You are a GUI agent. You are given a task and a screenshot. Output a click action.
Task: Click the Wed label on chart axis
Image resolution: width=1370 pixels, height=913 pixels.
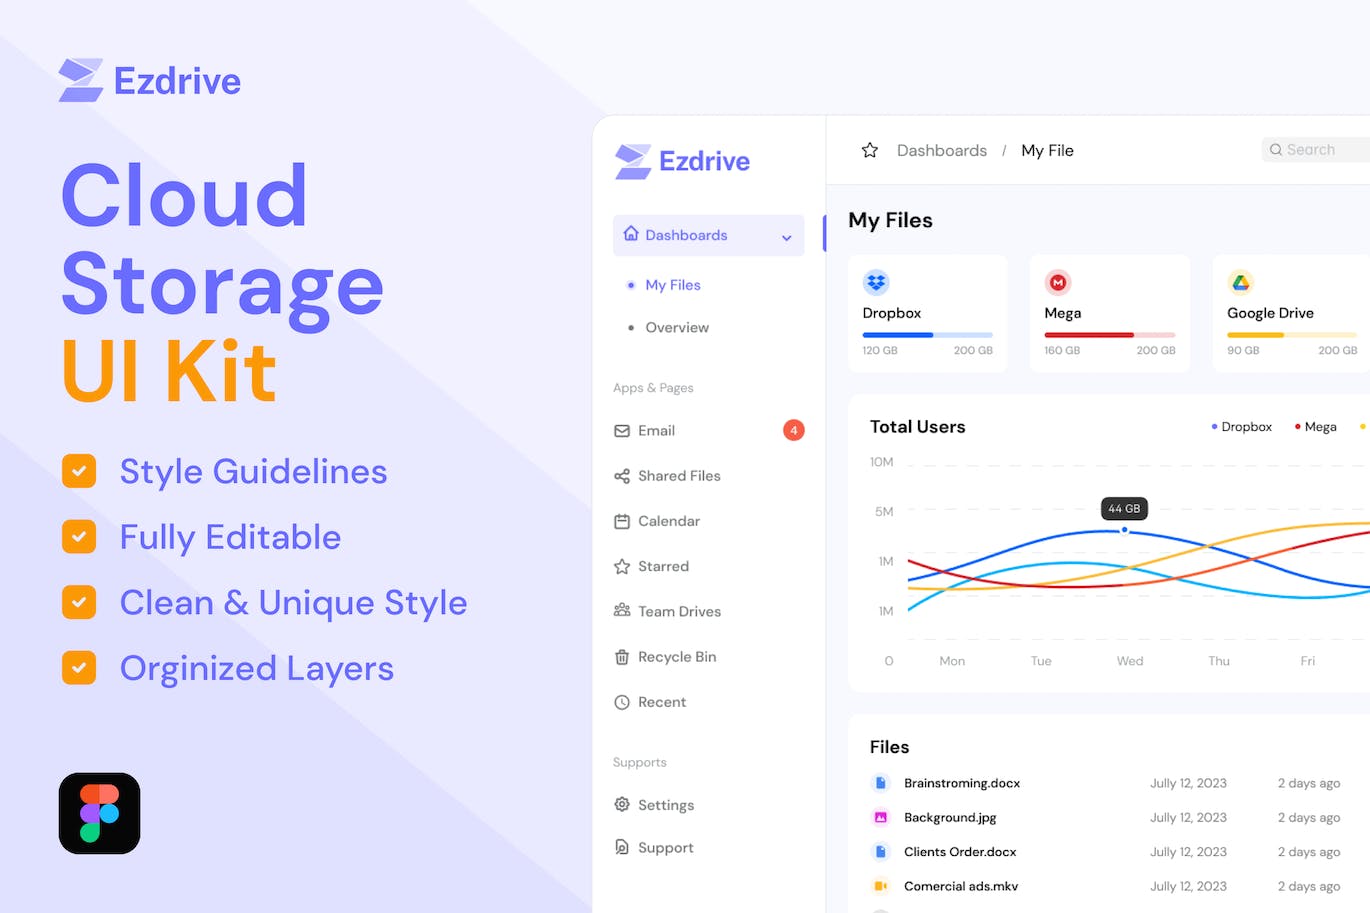click(1130, 661)
